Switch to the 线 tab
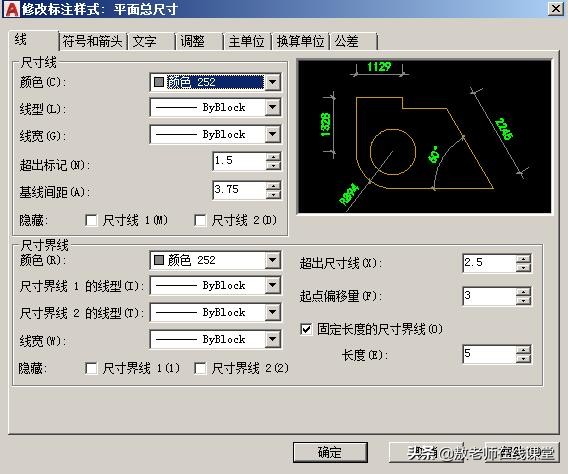Viewport: 568px width, 474px height. [x=33, y=40]
